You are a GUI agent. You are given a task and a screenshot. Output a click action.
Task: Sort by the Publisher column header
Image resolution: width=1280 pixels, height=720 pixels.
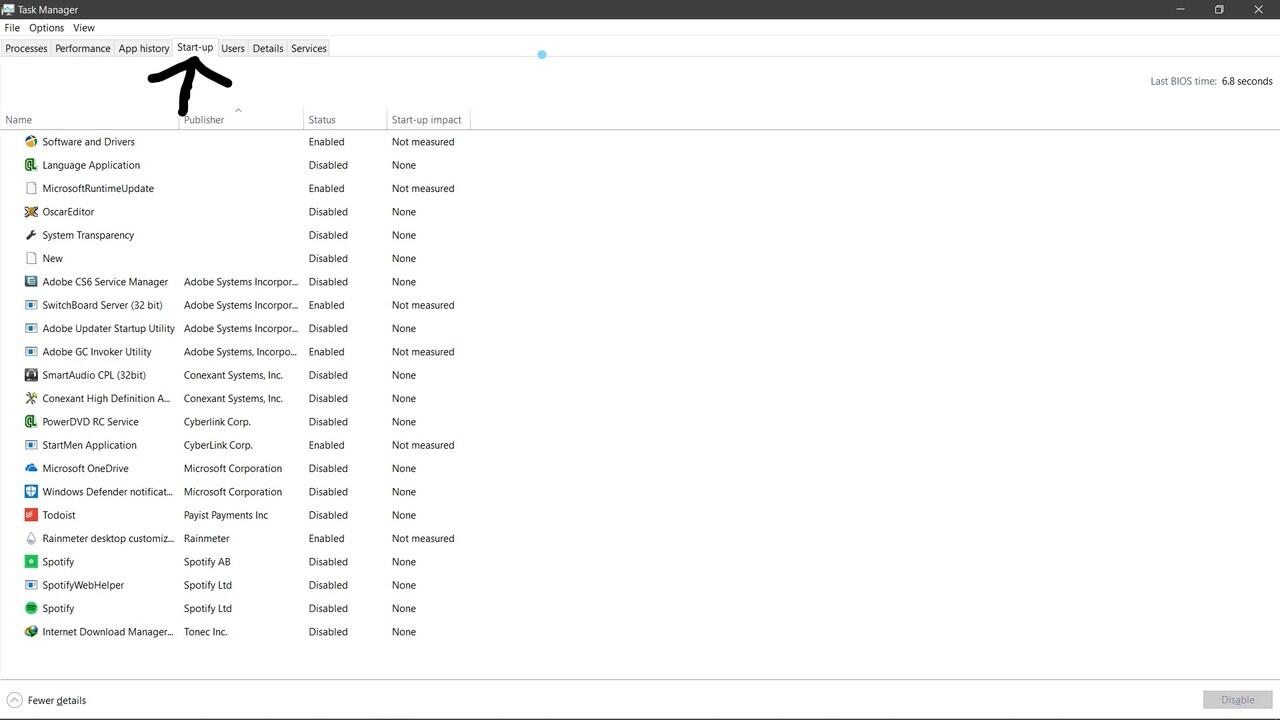click(x=204, y=120)
